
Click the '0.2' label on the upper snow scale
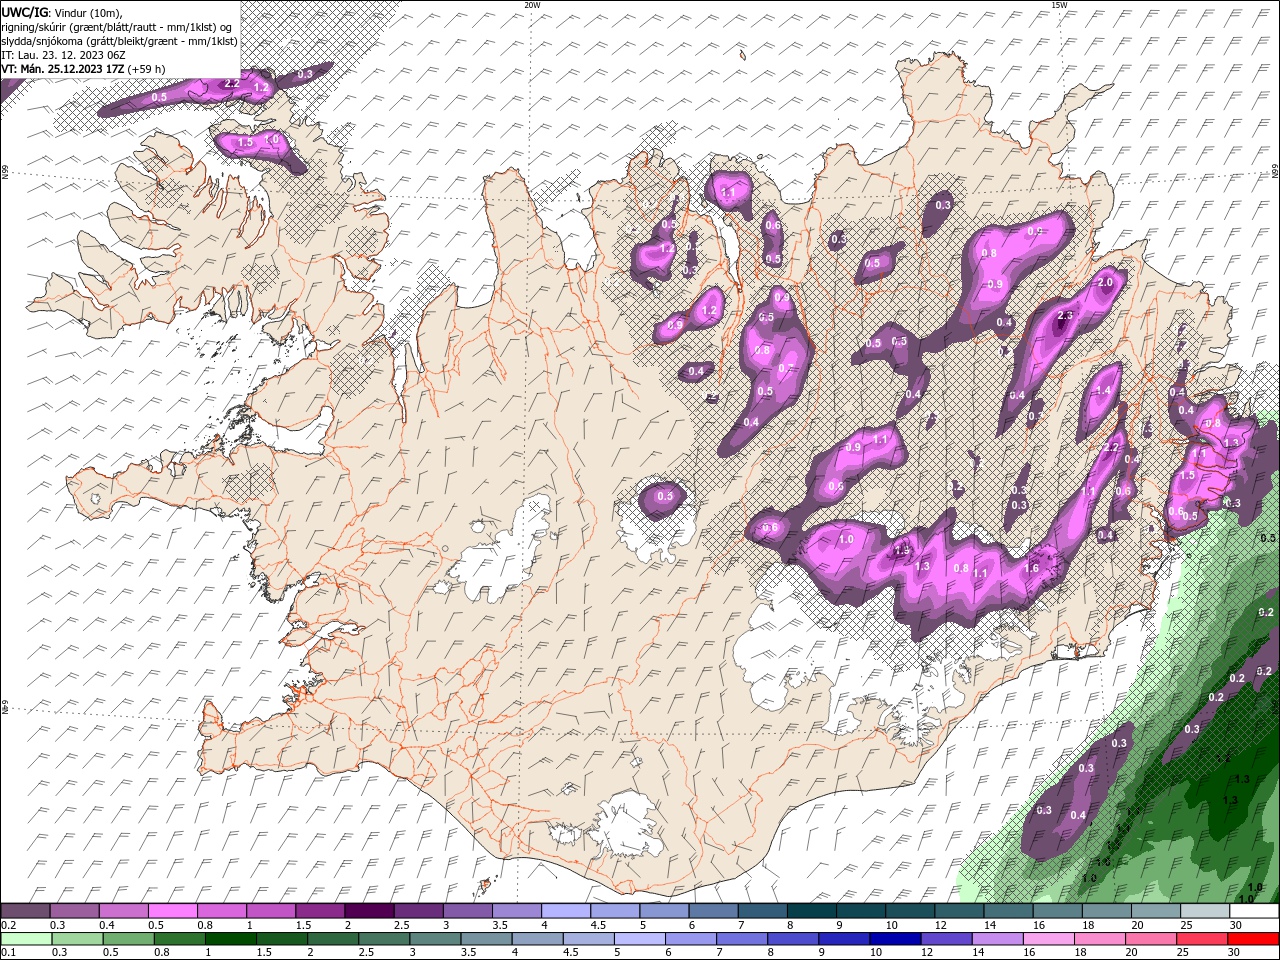[7, 925]
